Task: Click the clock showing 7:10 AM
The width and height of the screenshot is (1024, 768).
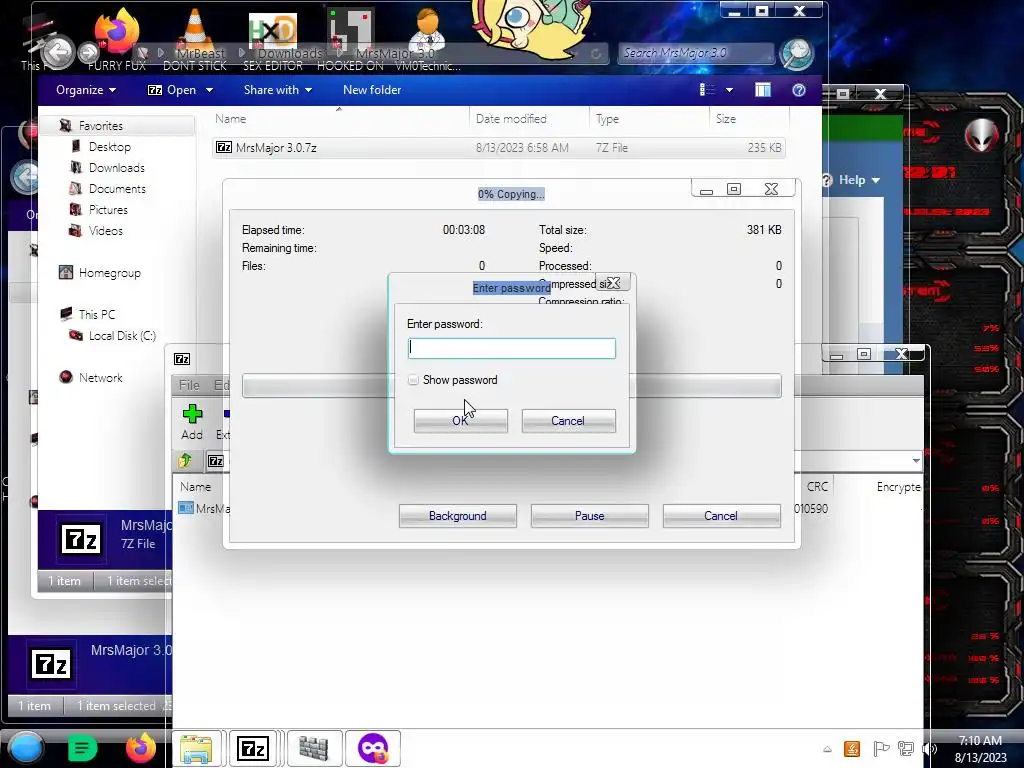Action: pos(980,749)
